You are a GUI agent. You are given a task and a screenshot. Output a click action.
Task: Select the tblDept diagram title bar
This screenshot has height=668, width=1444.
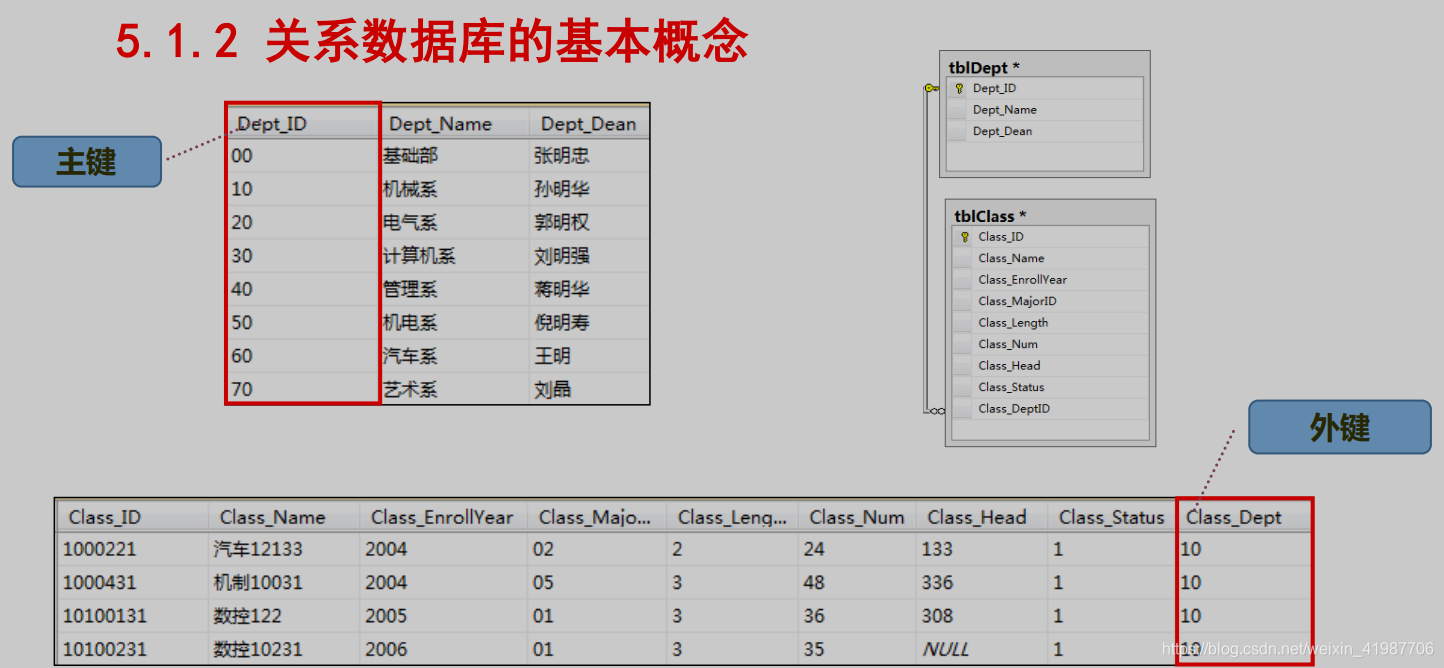(1044, 67)
